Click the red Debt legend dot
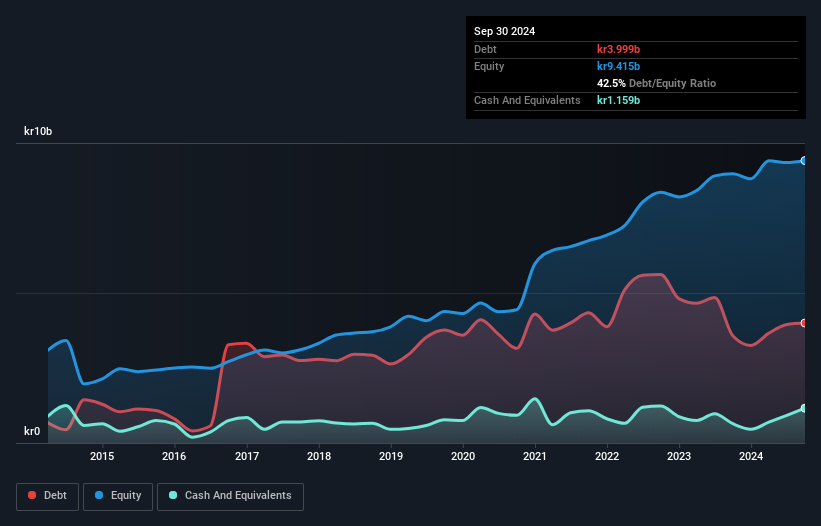821x526 pixels. [x=32, y=495]
